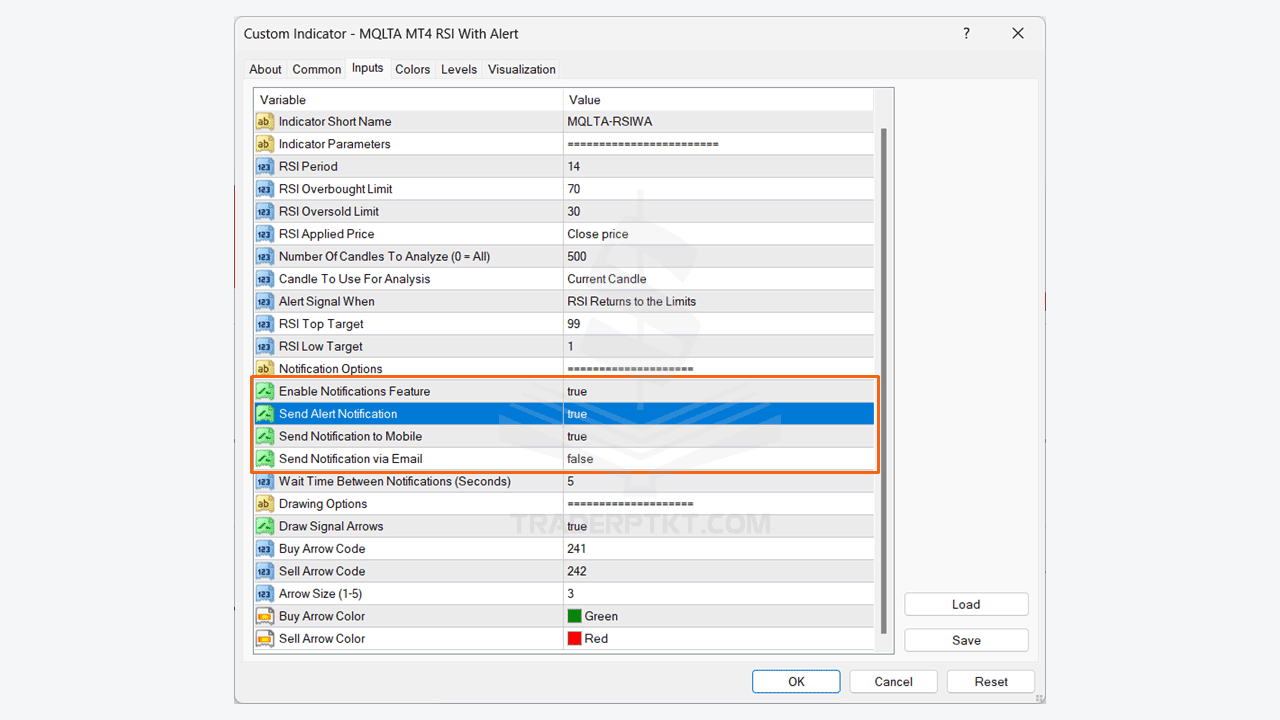Click the icon beside RSI Top Target

click(265, 324)
